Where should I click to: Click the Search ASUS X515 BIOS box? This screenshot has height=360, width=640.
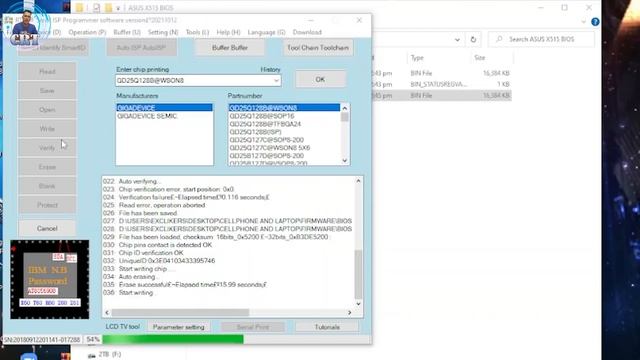[542, 39]
